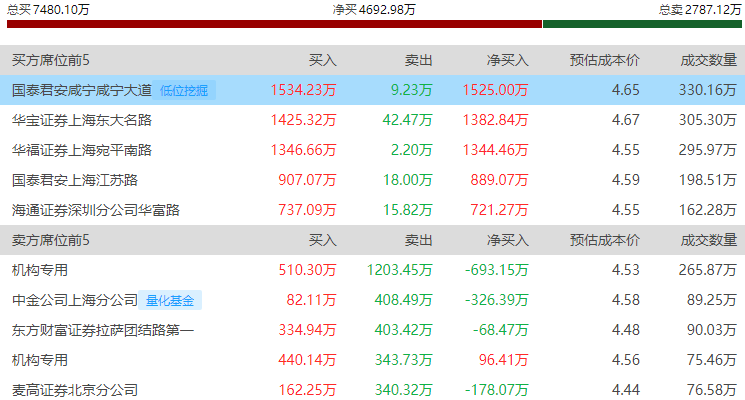Image resolution: width=745 pixels, height=400 pixels.
Task: Click buy value 907.07万
Action: [307, 180]
